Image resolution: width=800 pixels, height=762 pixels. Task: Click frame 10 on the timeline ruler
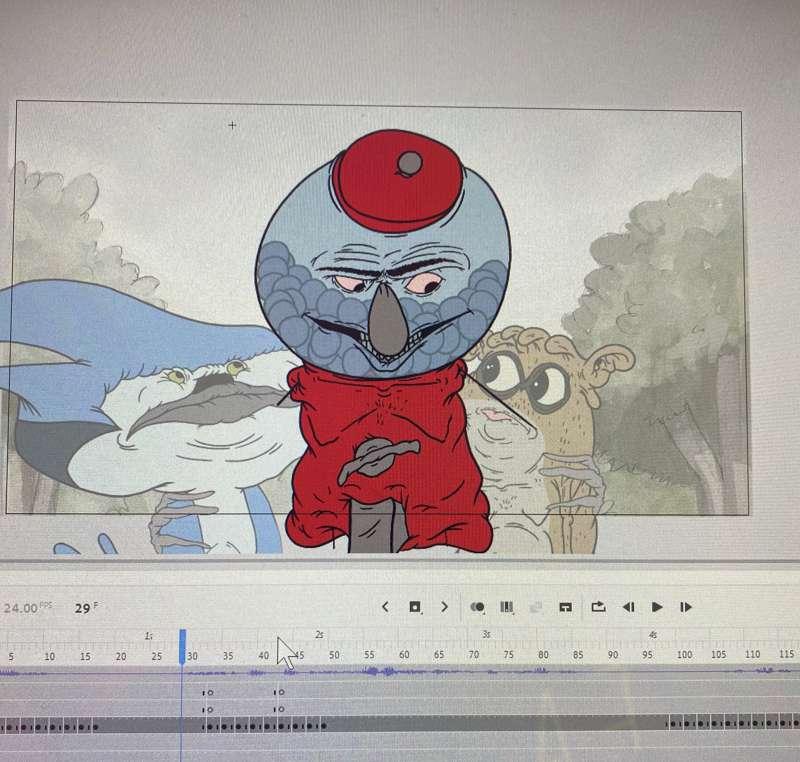(49, 656)
